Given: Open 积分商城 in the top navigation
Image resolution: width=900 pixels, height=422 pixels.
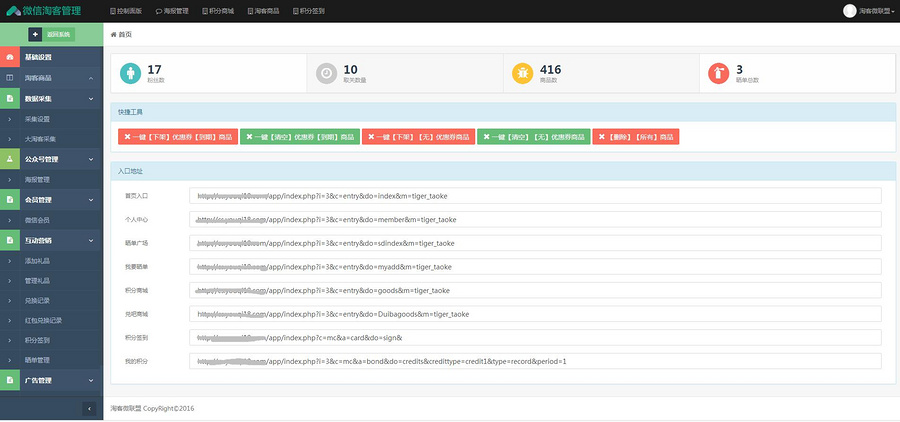Looking at the screenshot, I should coord(218,11).
